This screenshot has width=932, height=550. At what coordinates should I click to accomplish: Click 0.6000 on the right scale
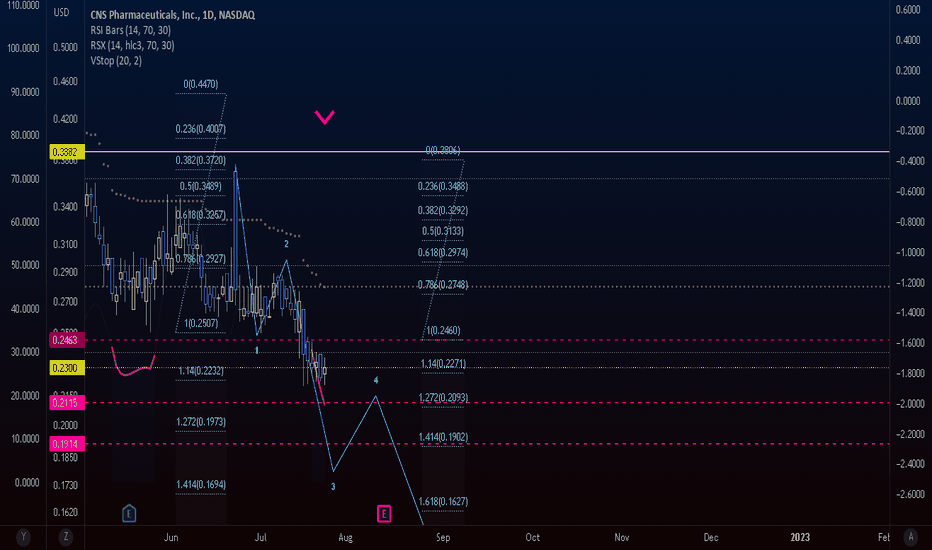tap(908, 10)
